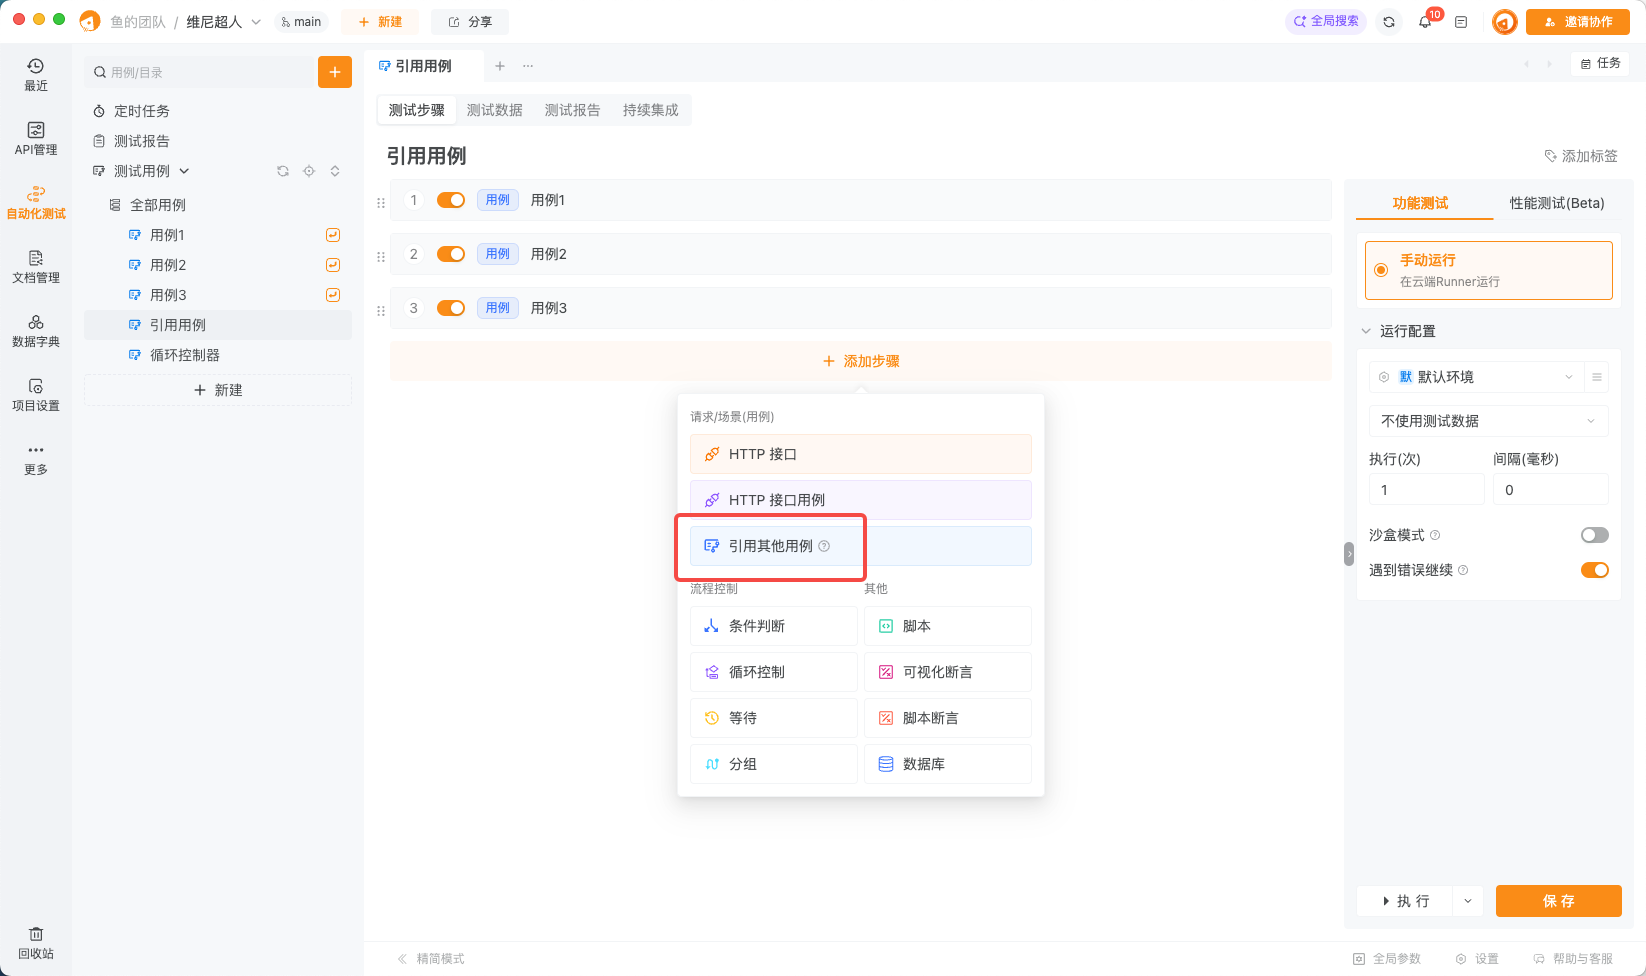Create a new item with the orange plus beside 用例/目录
The height and width of the screenshot is (976, 1646).
[x=335, y=71]
